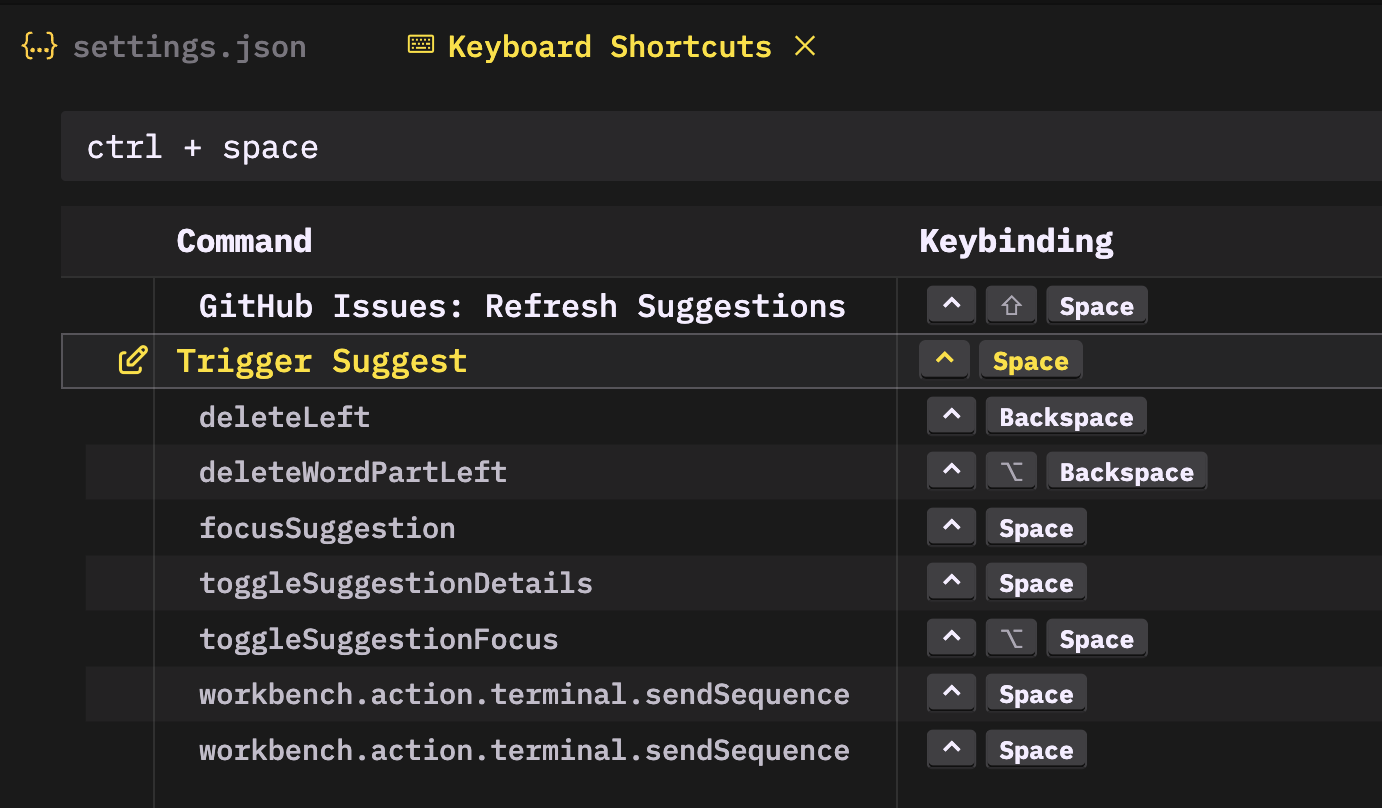The height and width of the screenshot is (808, 1382).
Task: Select the focusSuggestion command row
Action: 327,528
